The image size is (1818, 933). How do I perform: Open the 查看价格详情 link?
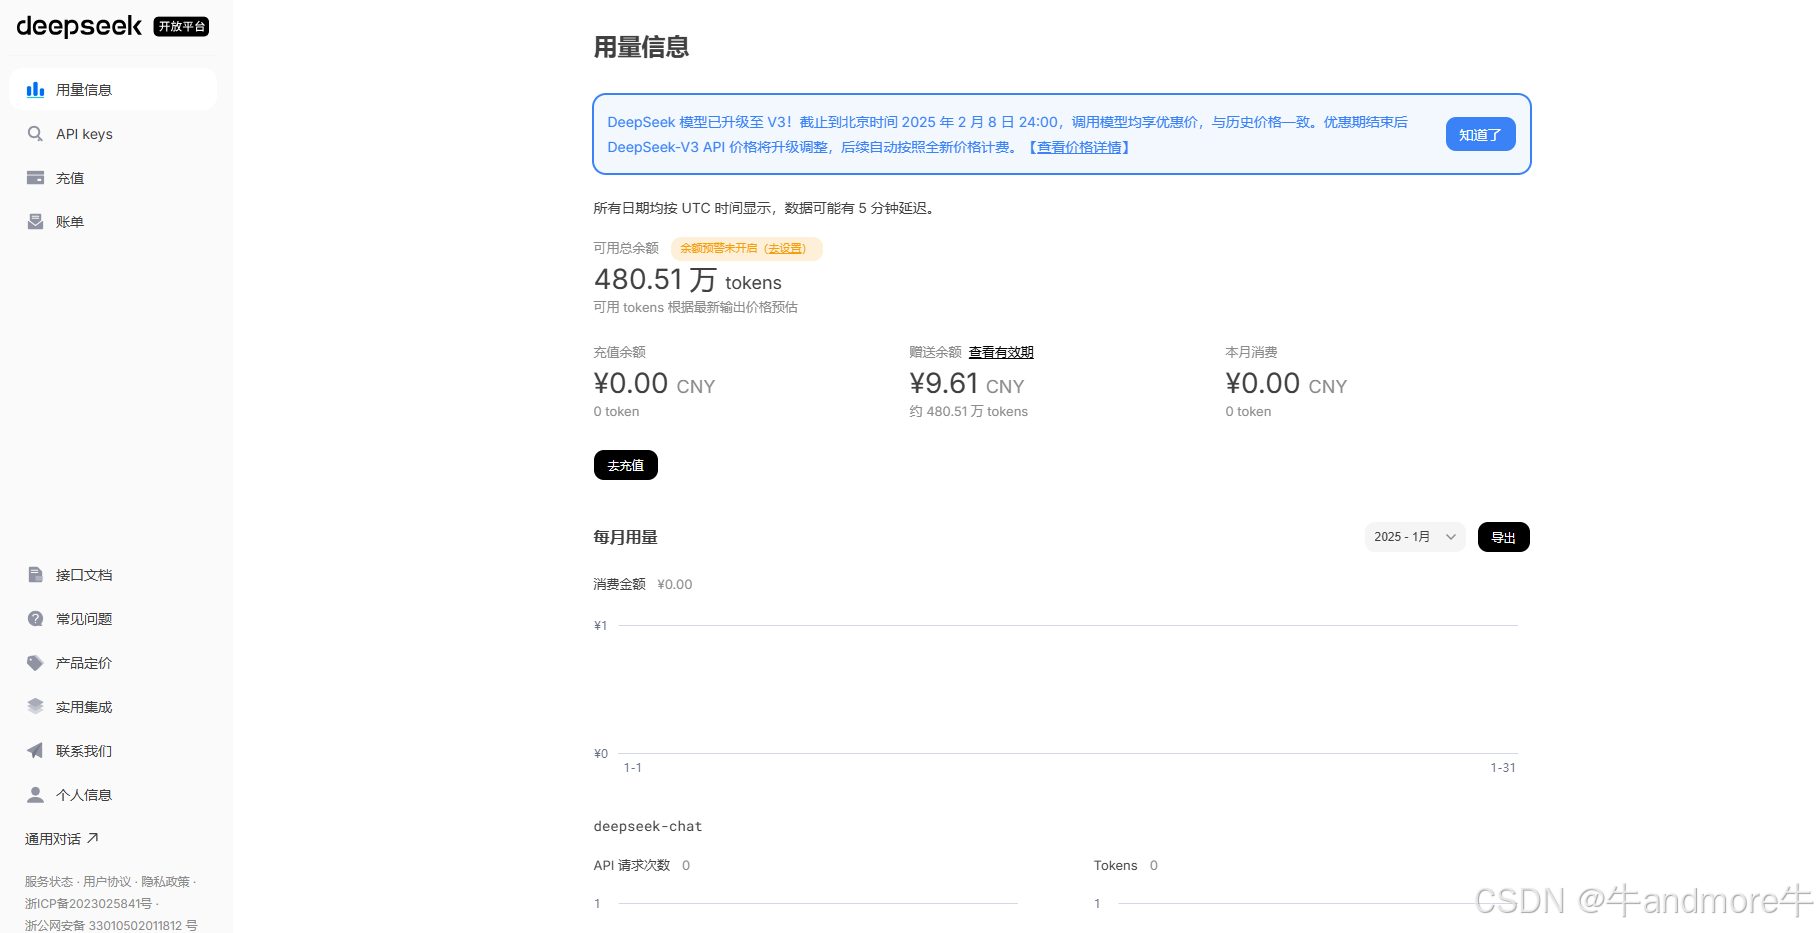tap(1079, 147)
